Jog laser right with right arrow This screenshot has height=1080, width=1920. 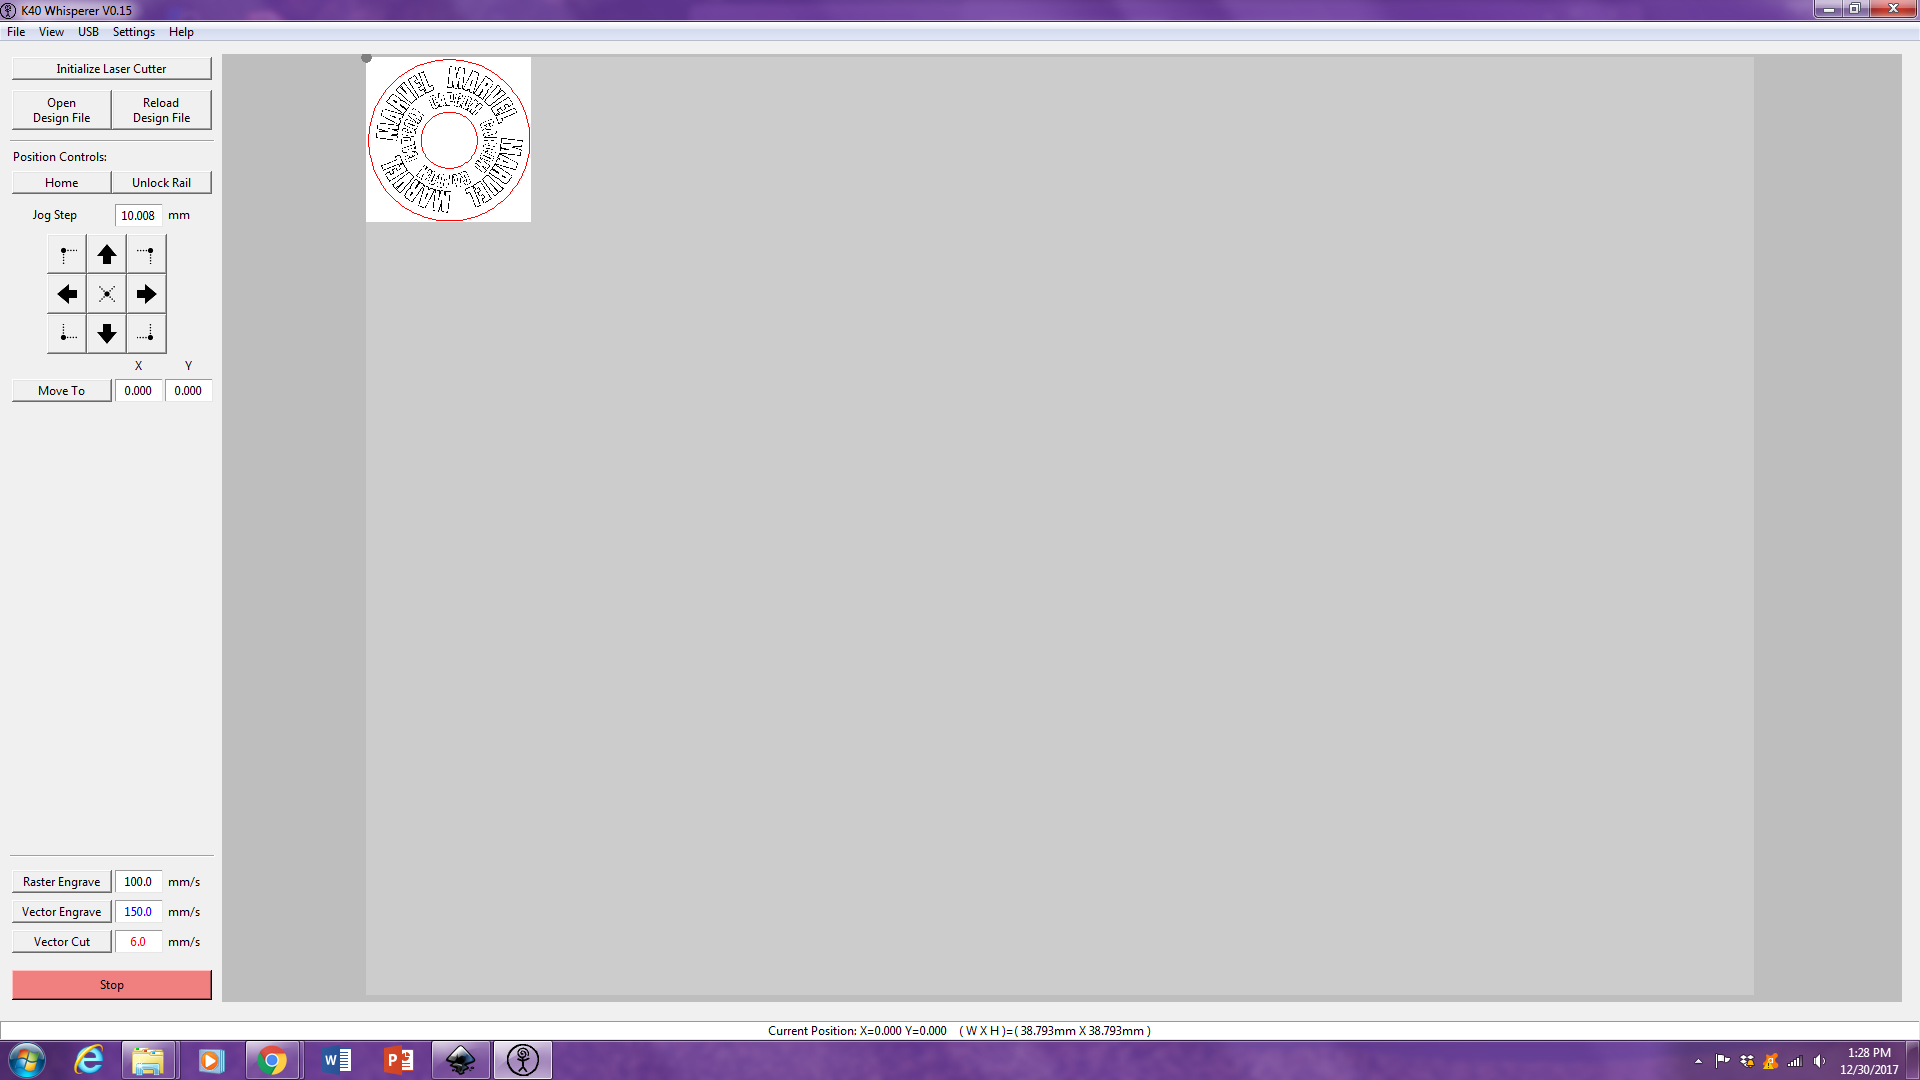[146, 294]
